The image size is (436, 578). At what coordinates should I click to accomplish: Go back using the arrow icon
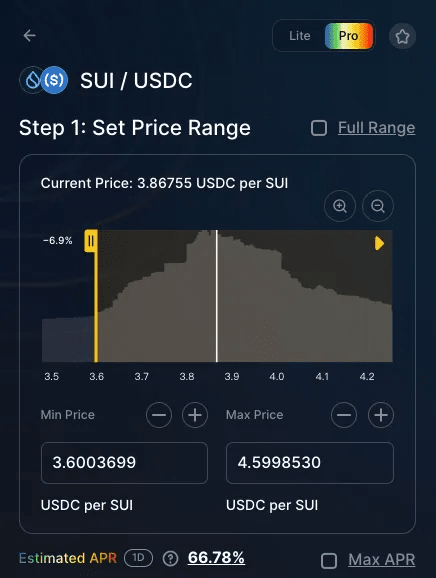[x=29, y=36]
